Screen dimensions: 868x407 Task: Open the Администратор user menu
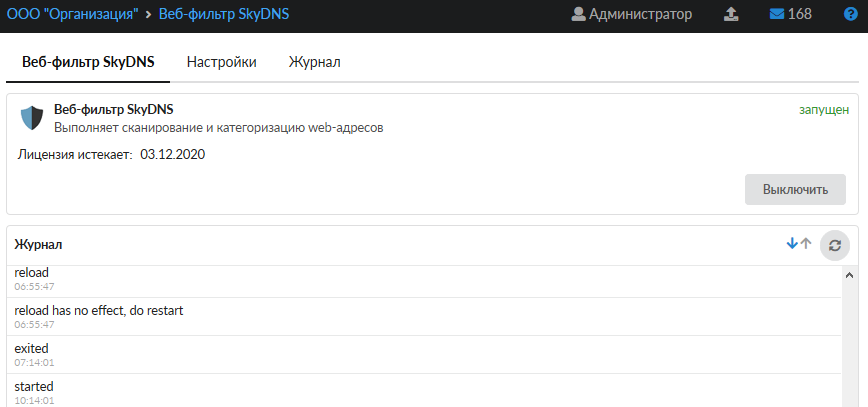(x=632, y=14)
